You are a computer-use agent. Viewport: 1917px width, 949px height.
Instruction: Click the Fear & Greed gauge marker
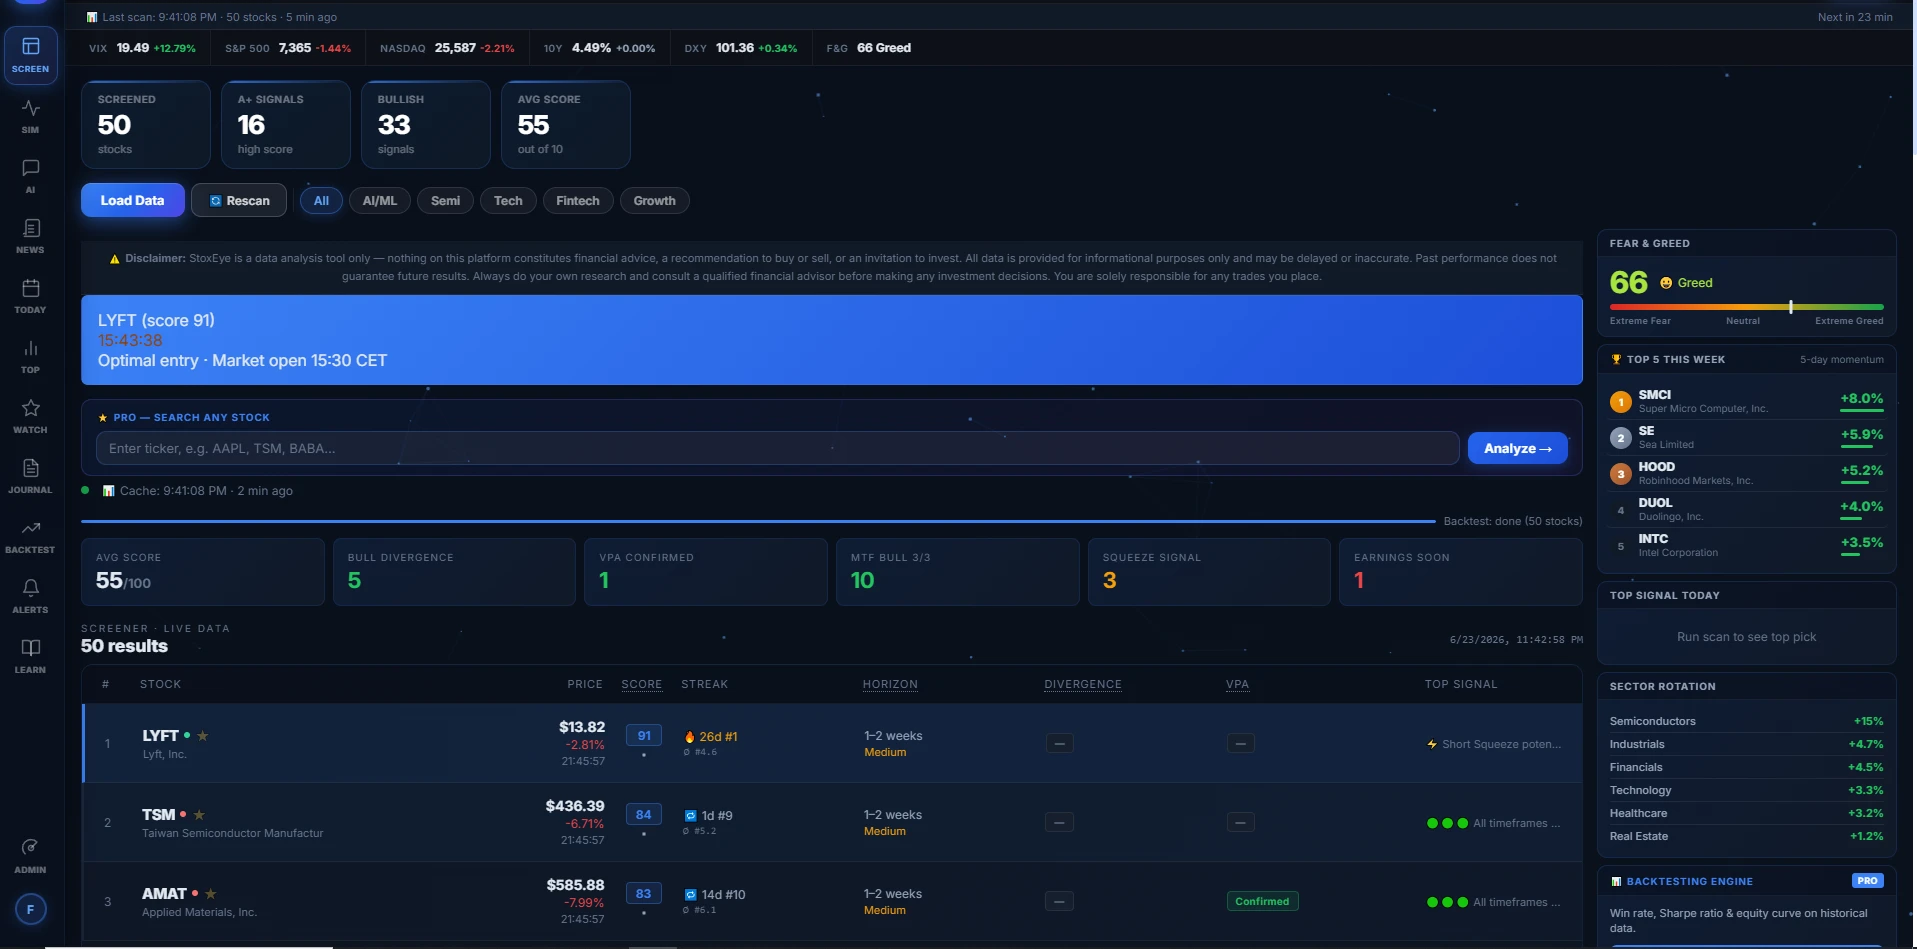point(1790,307)
